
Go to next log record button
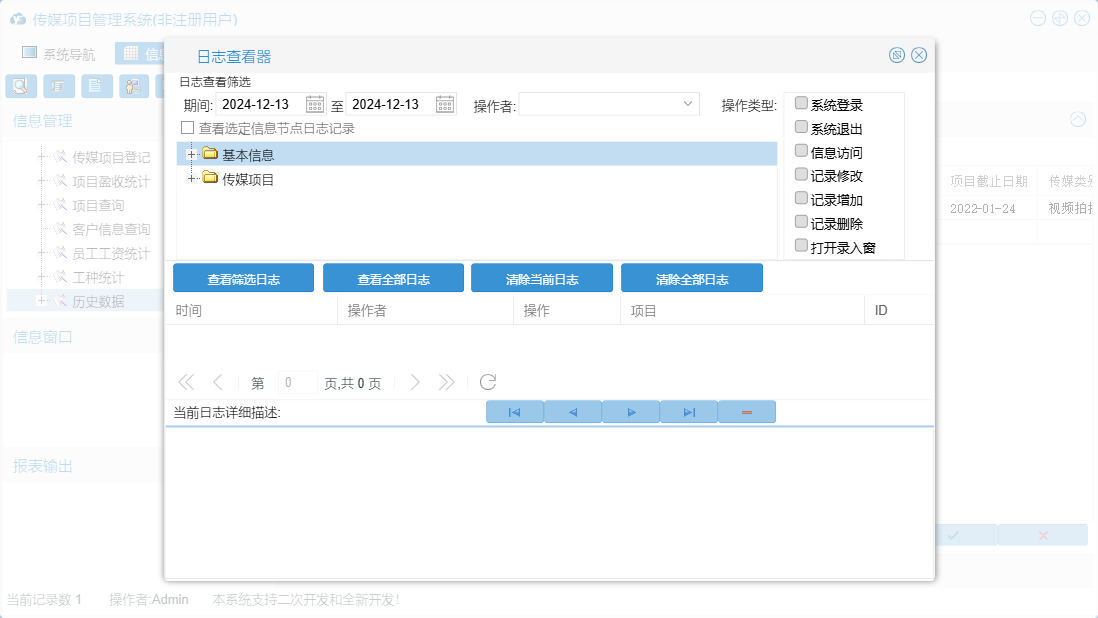pyautogui.click(x=631, y=412)
